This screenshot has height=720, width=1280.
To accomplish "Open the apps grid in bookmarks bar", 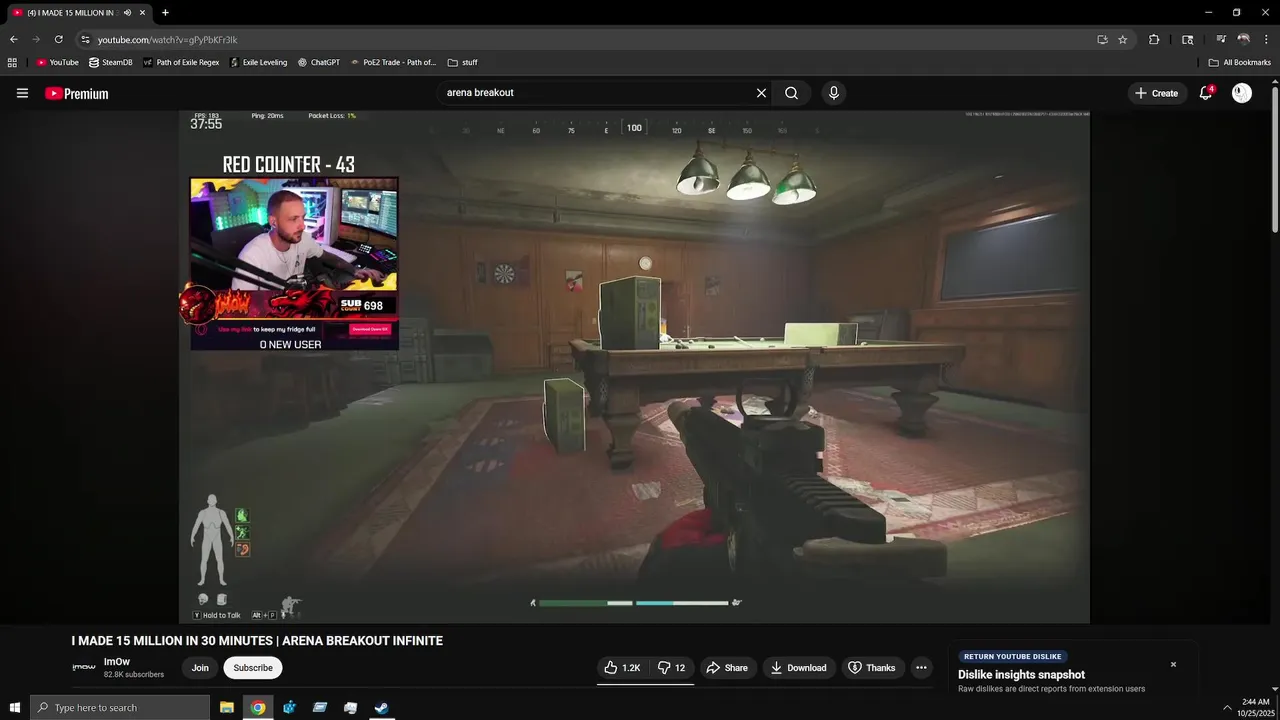I will [x=12, y=62].
